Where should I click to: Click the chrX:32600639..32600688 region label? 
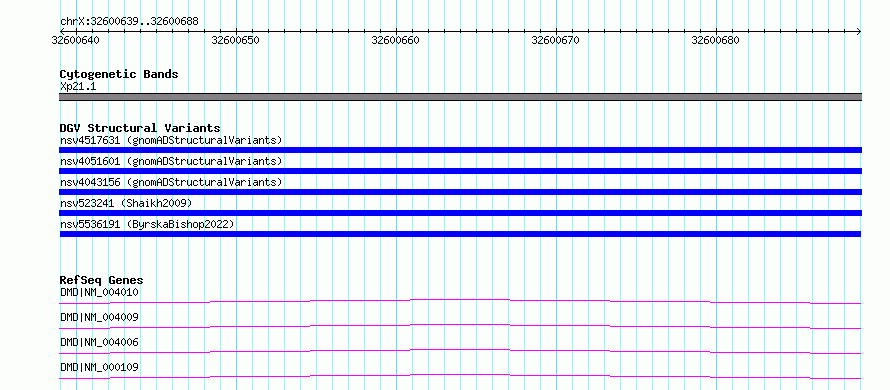click(x=129, y=22)
